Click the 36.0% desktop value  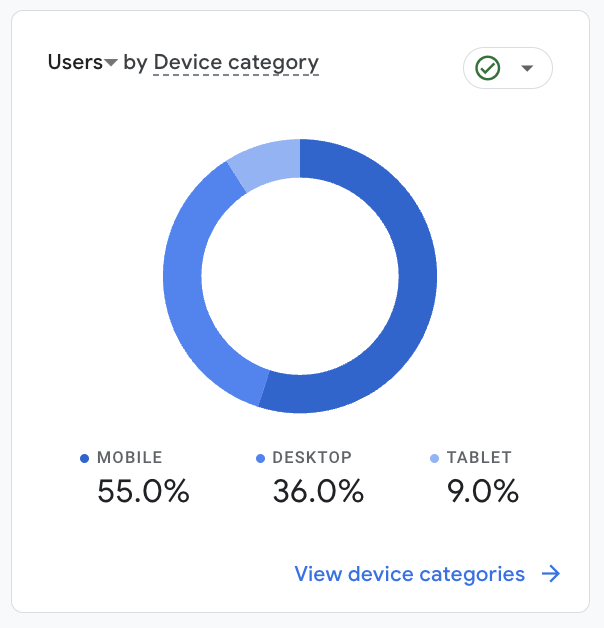click(318, 491)
